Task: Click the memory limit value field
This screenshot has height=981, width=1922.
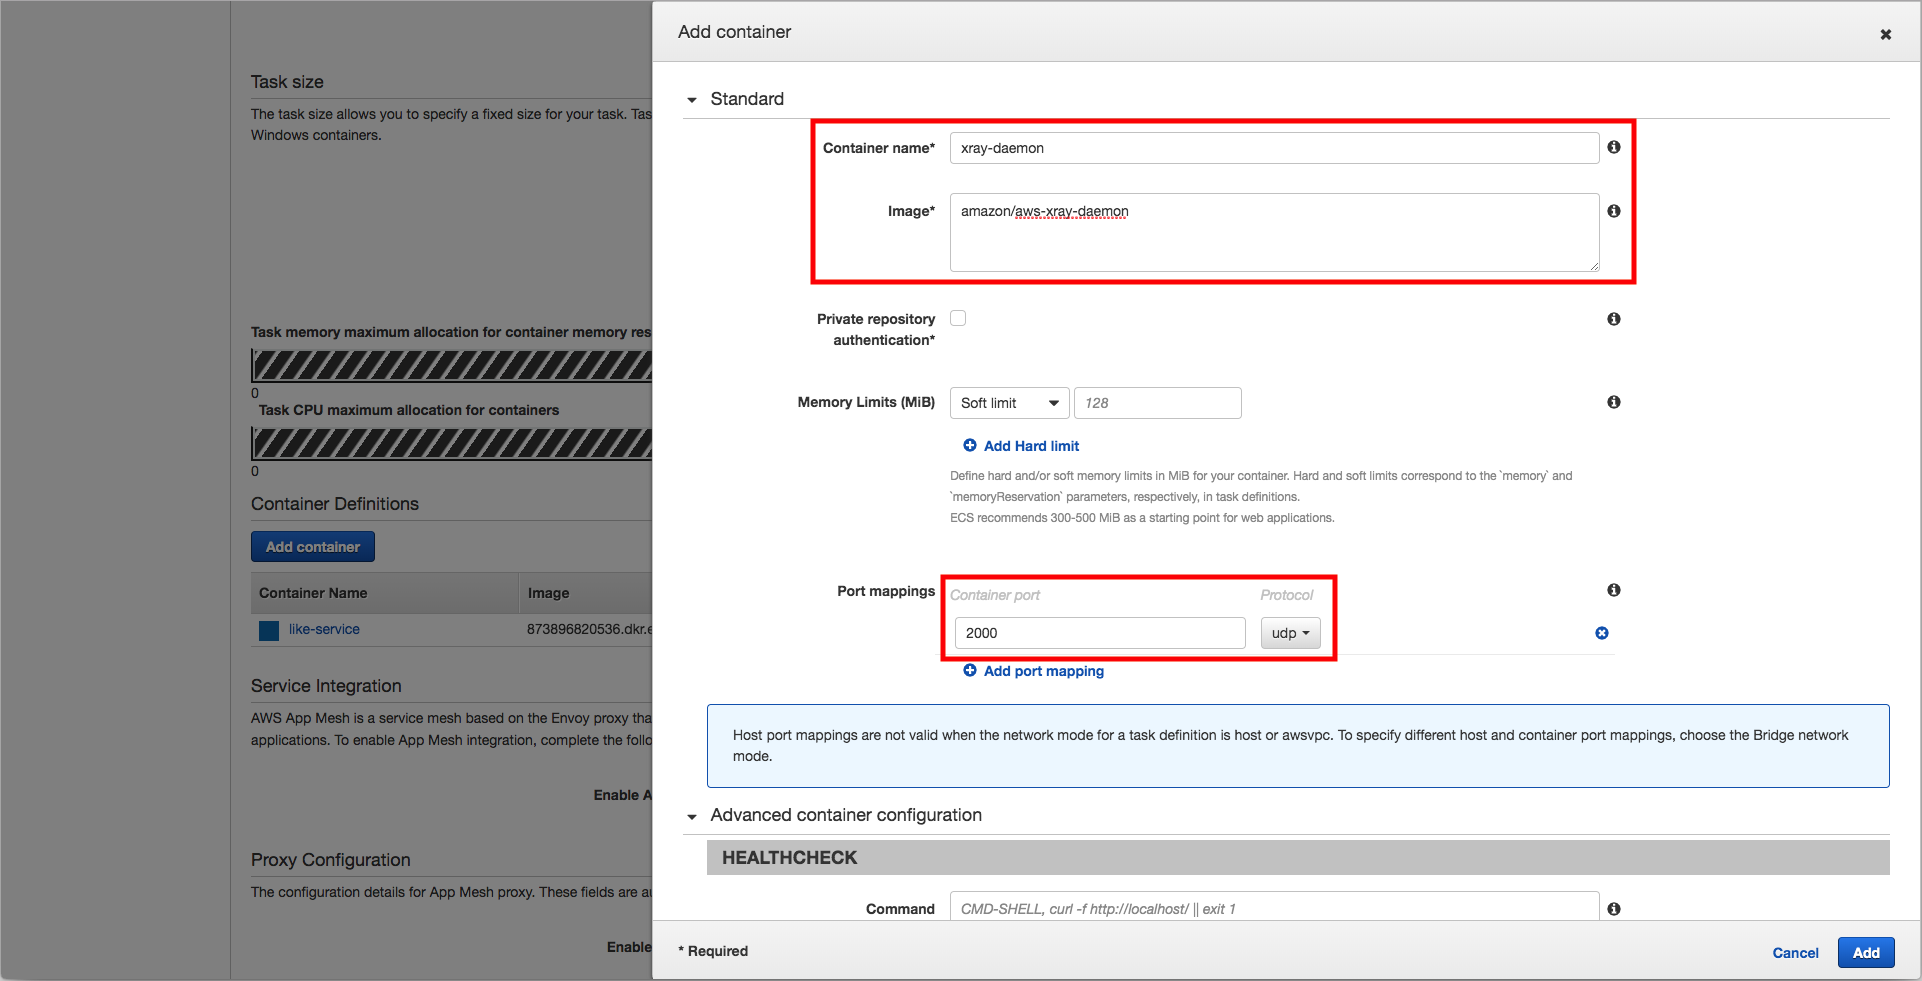Action: pyautogui.click(x=1157, y=403)
